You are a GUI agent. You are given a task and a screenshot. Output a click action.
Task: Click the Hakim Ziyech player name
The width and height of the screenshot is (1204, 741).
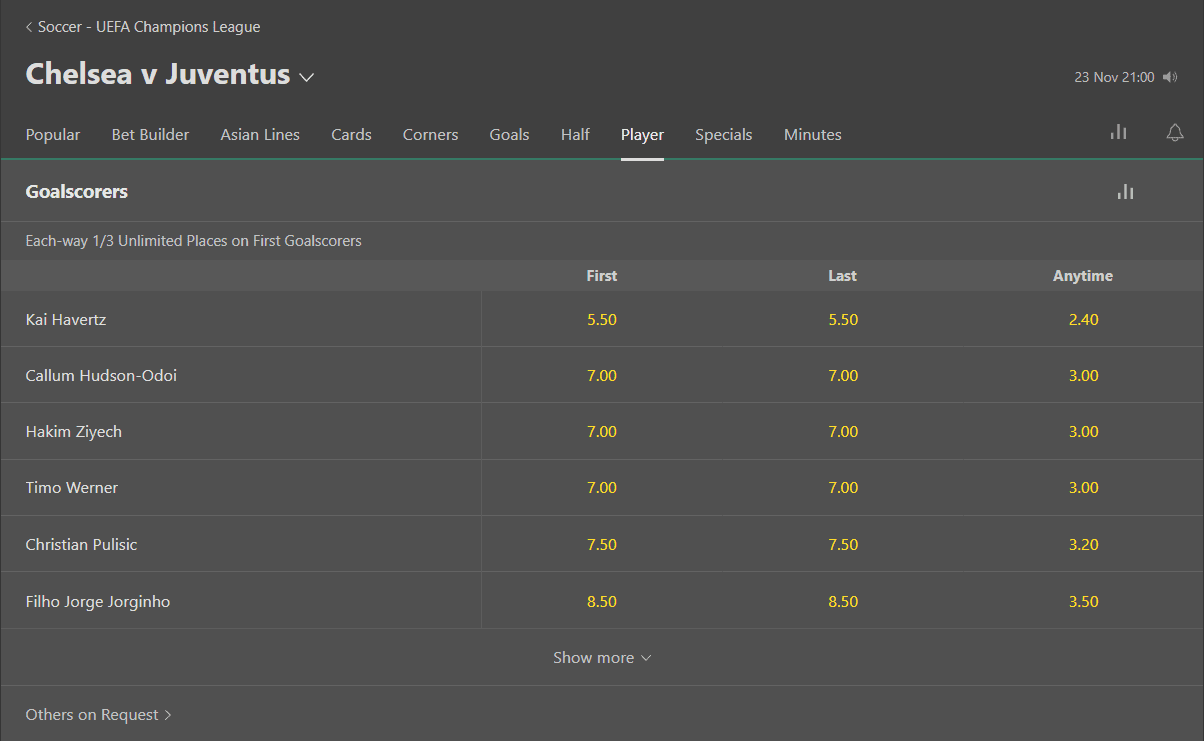[74, 432]
